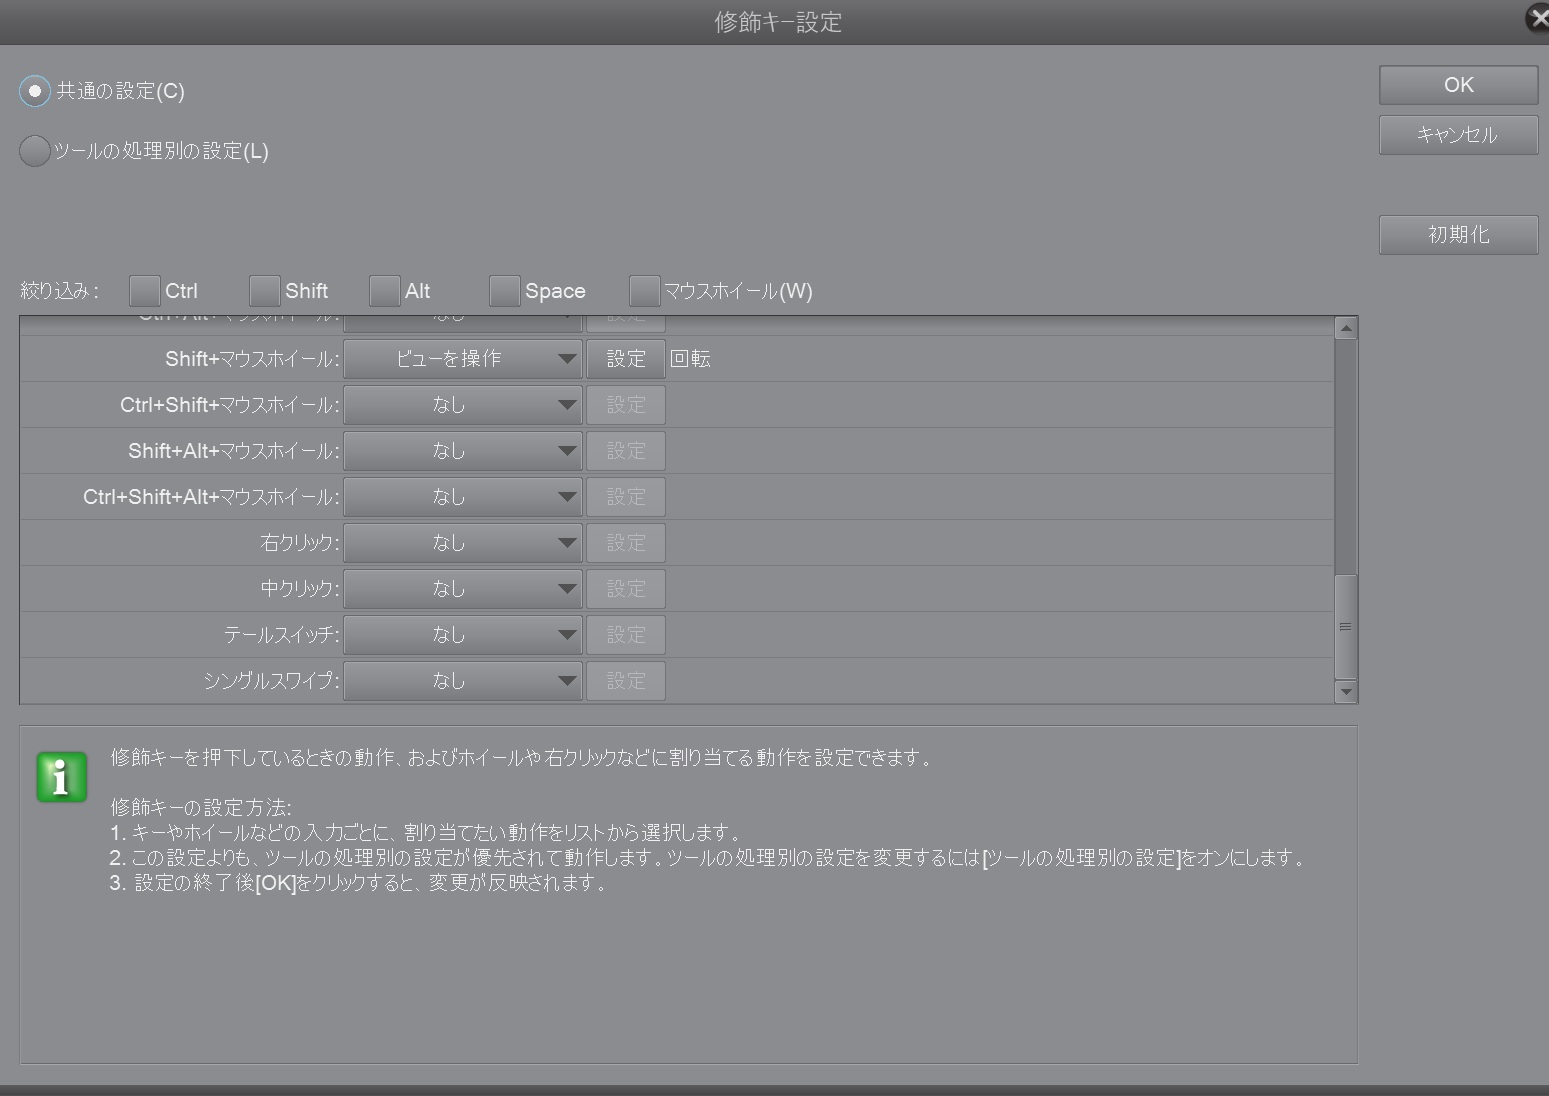Open the シングルスワイプ action dropdown

pyautogui.click(x=463, y=681)
